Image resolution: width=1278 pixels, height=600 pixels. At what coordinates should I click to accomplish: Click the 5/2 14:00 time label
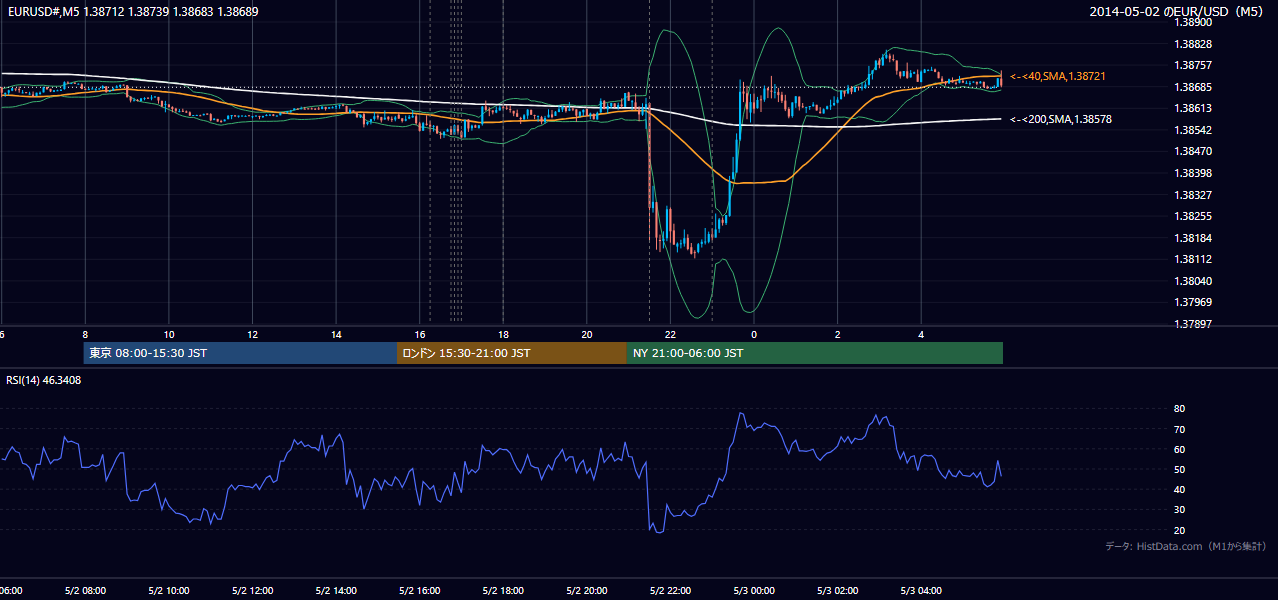click(x=336, y=591)
